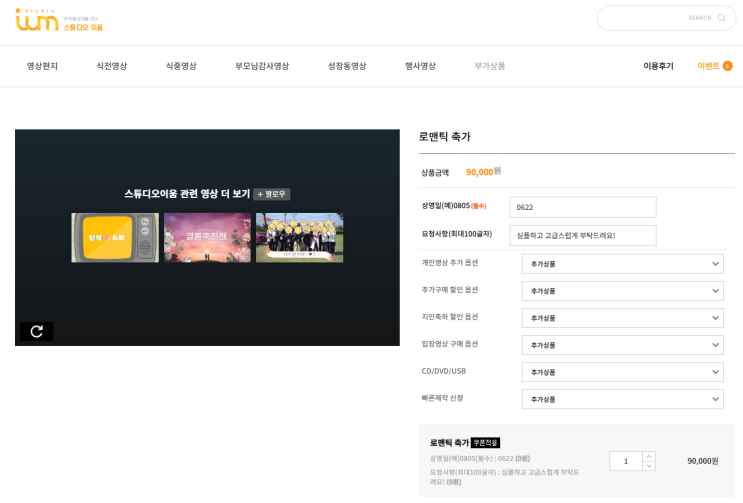Open the 식전영상 menu

112,66
